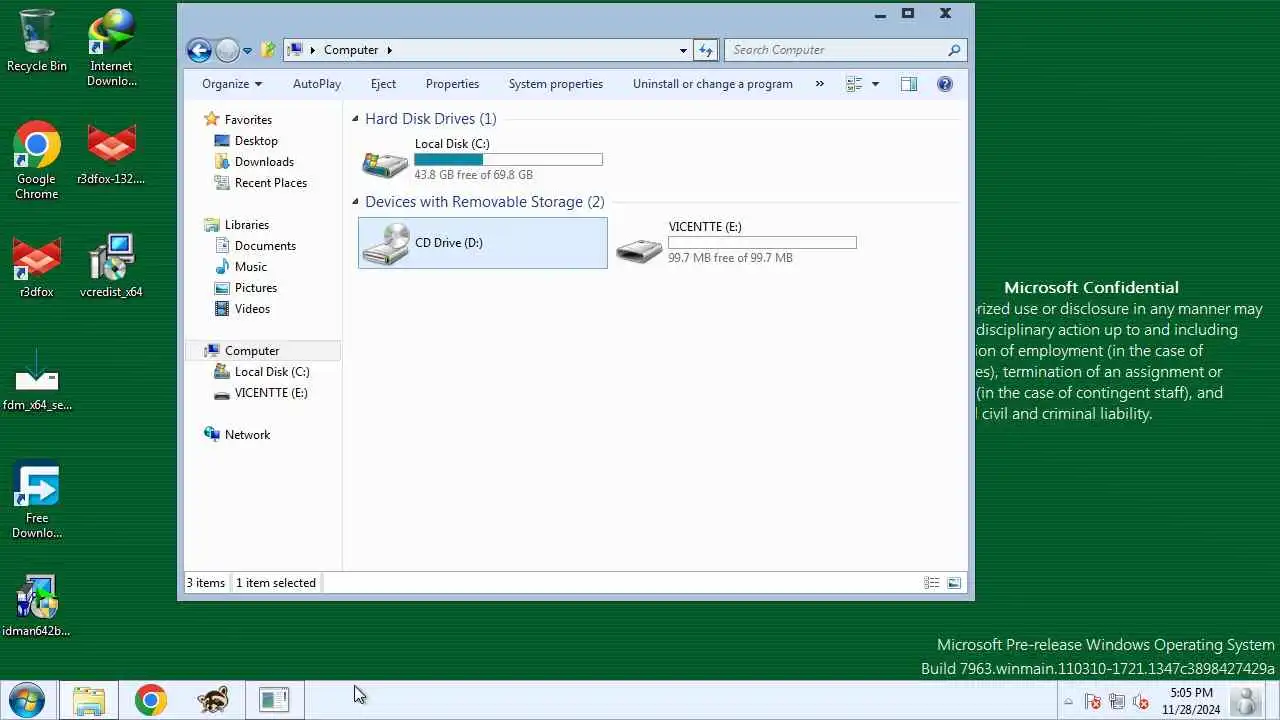Open Downloads in navigation pane

[x=264, y=162]
